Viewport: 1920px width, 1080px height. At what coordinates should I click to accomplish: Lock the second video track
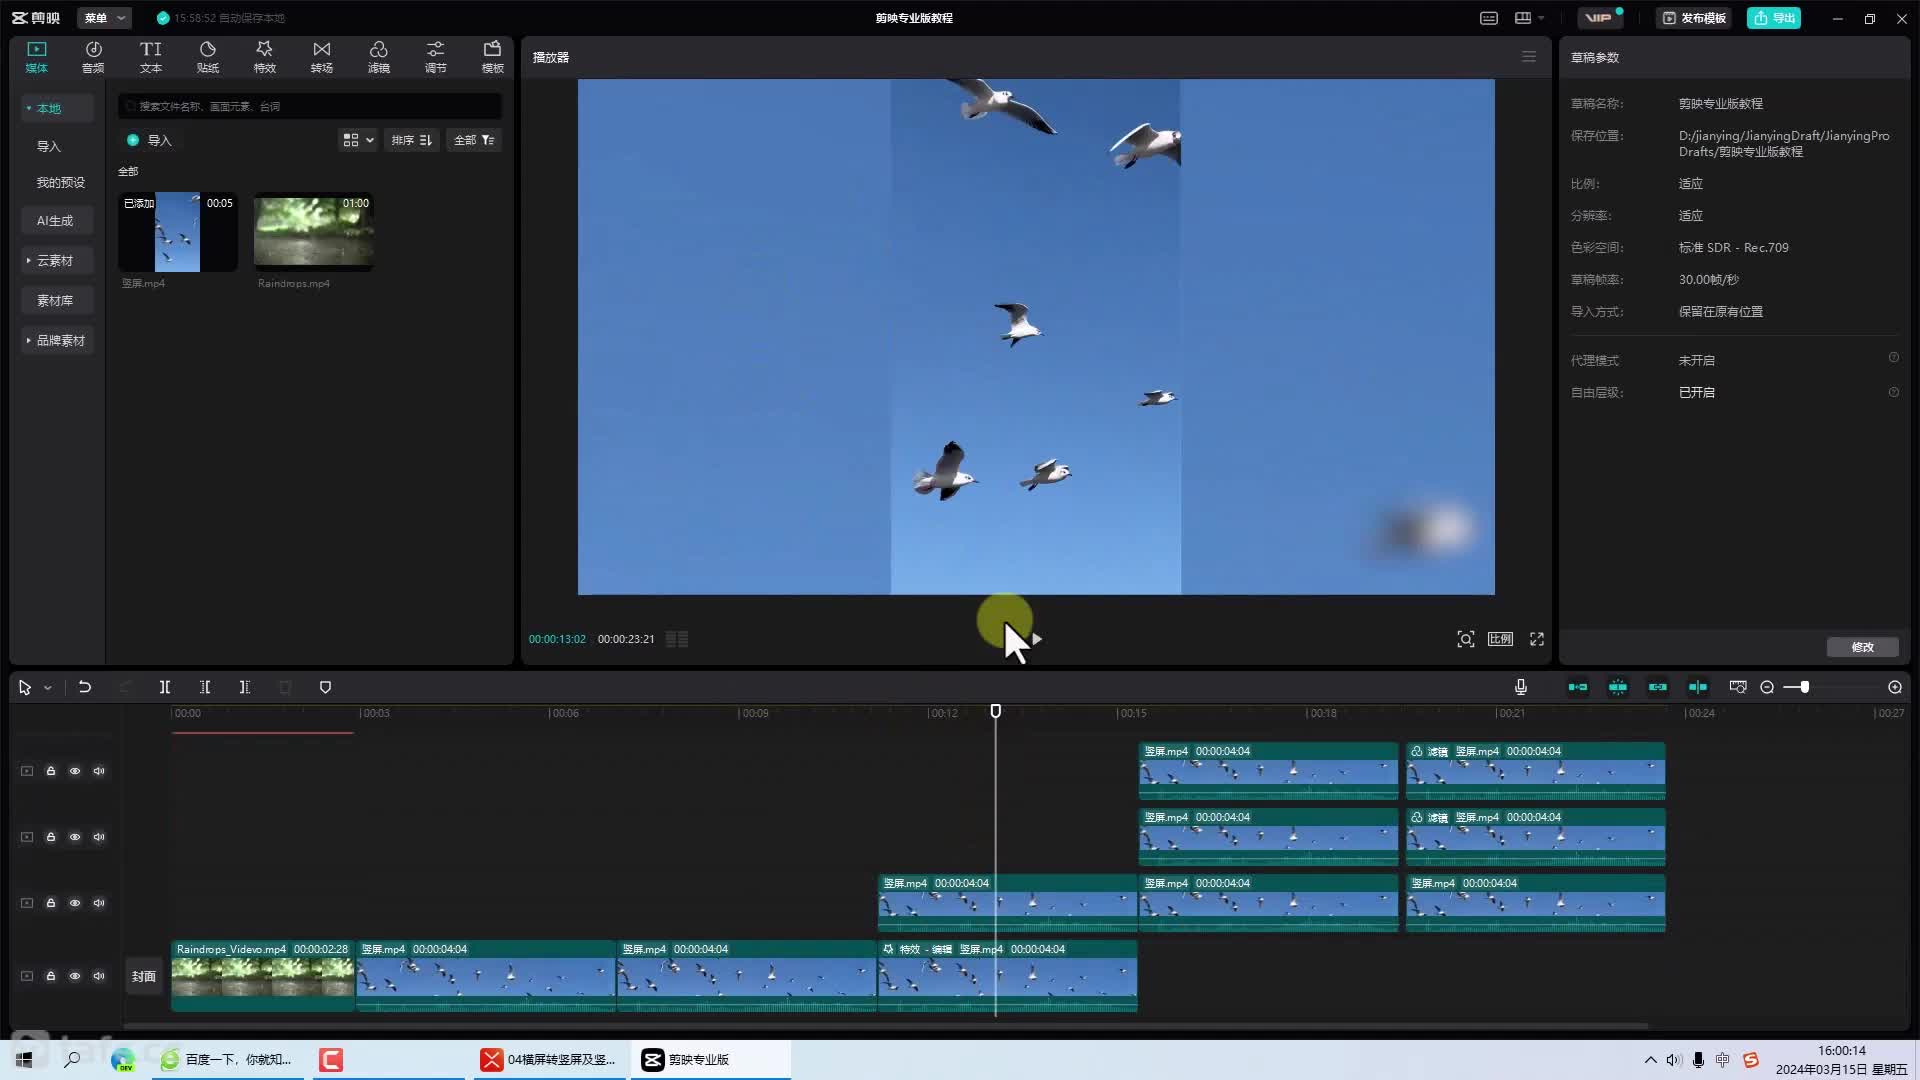point(51,837)
